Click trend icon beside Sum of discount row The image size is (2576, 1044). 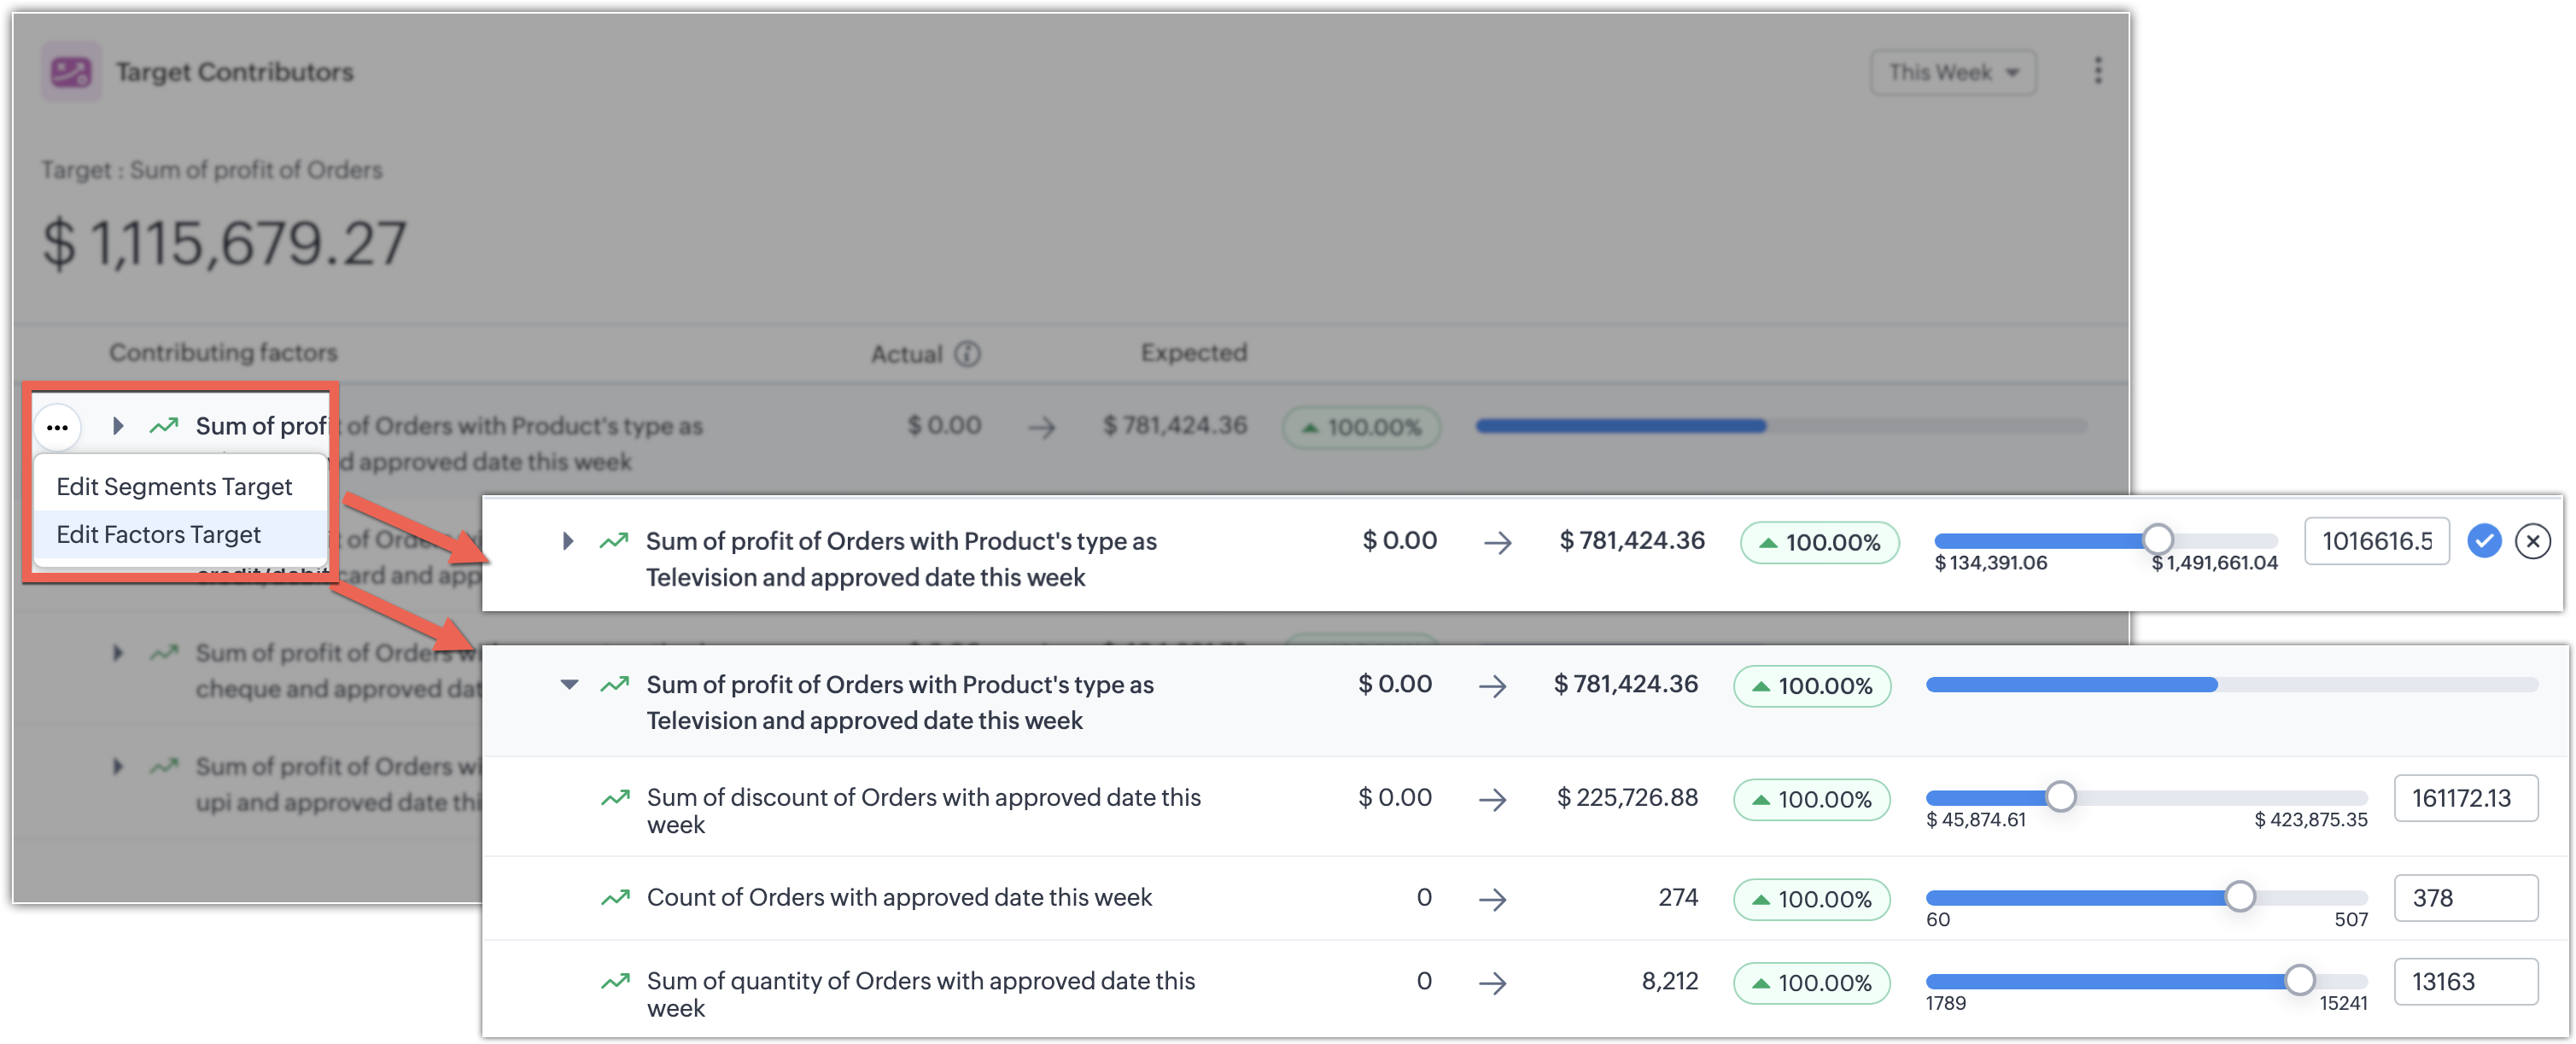[x=615, y=798]
